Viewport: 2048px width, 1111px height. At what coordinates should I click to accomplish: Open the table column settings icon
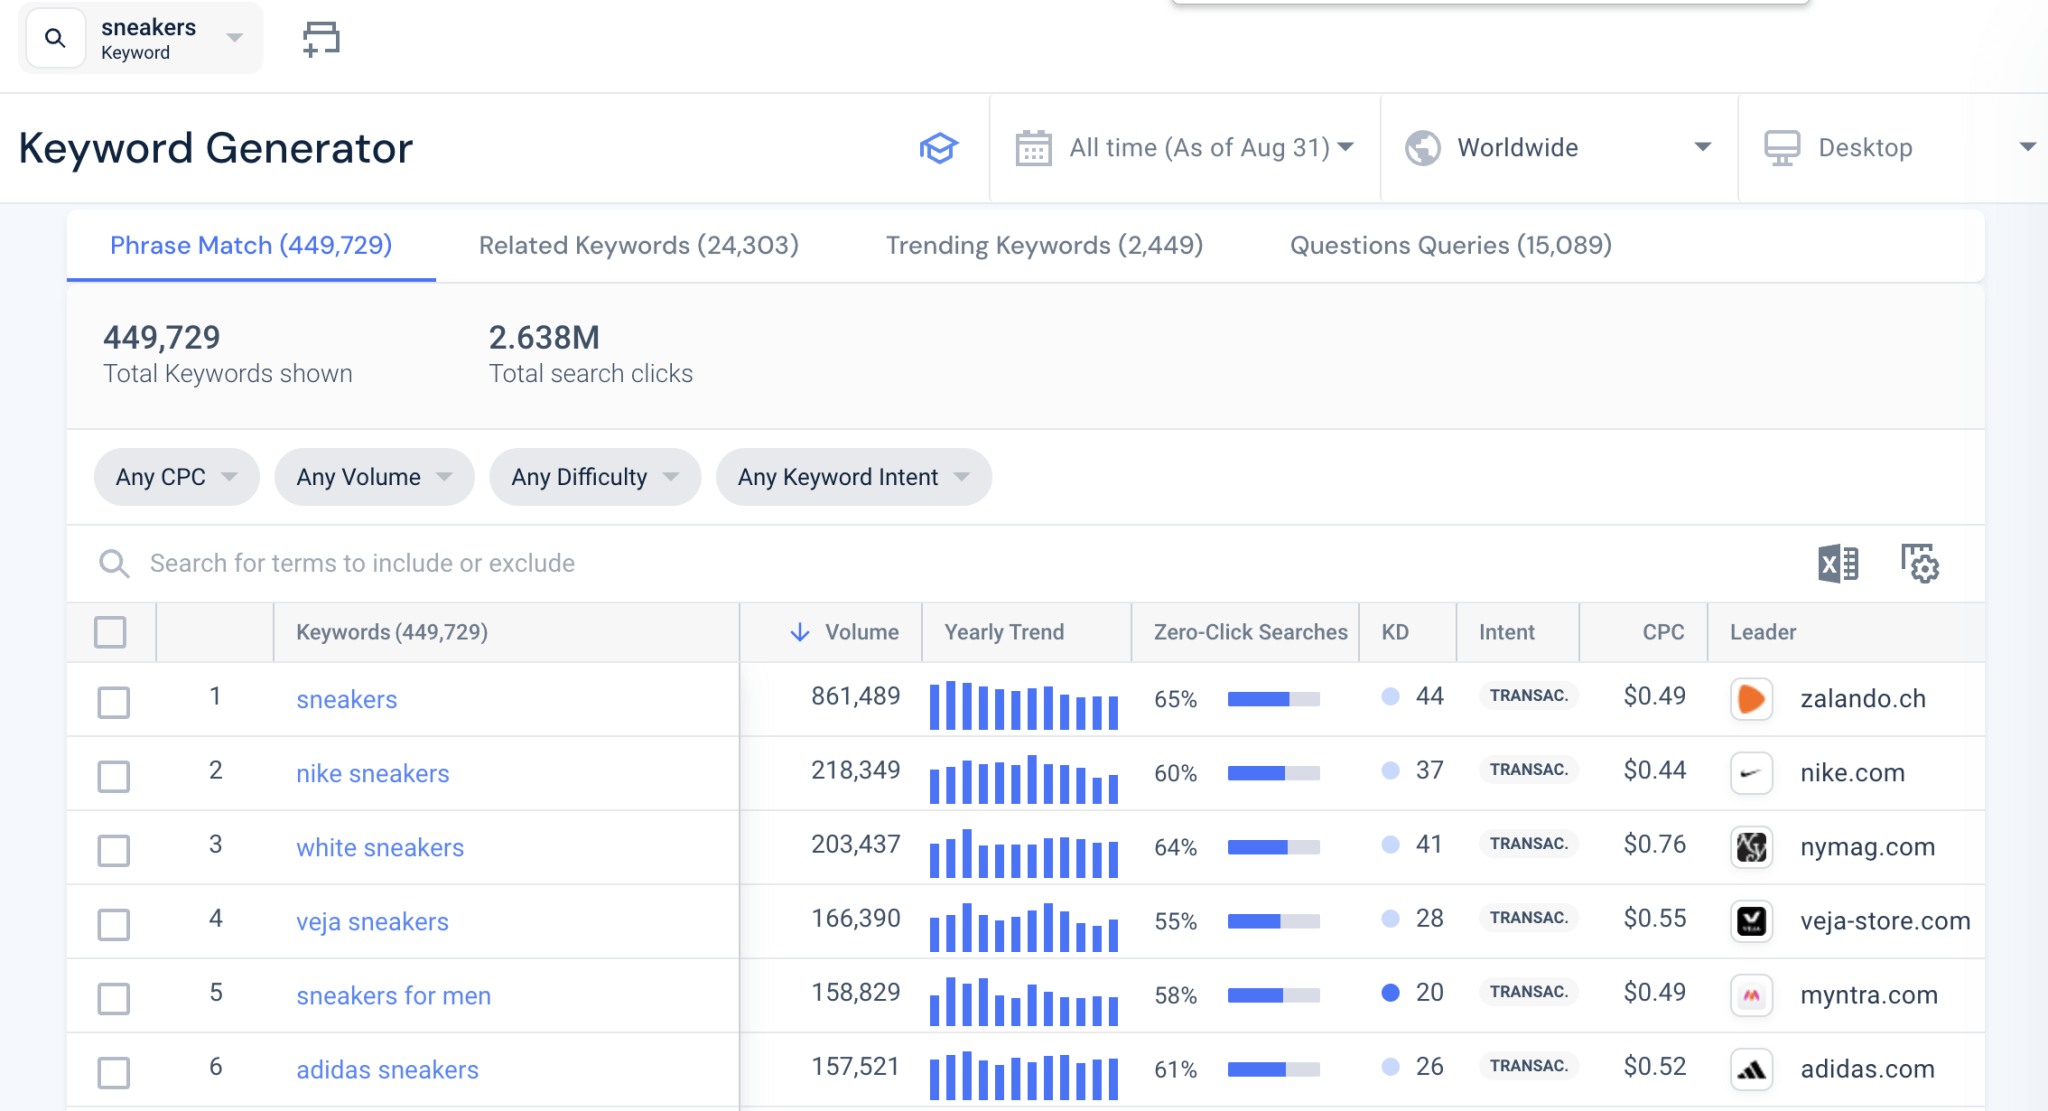tap(1920, 564)
